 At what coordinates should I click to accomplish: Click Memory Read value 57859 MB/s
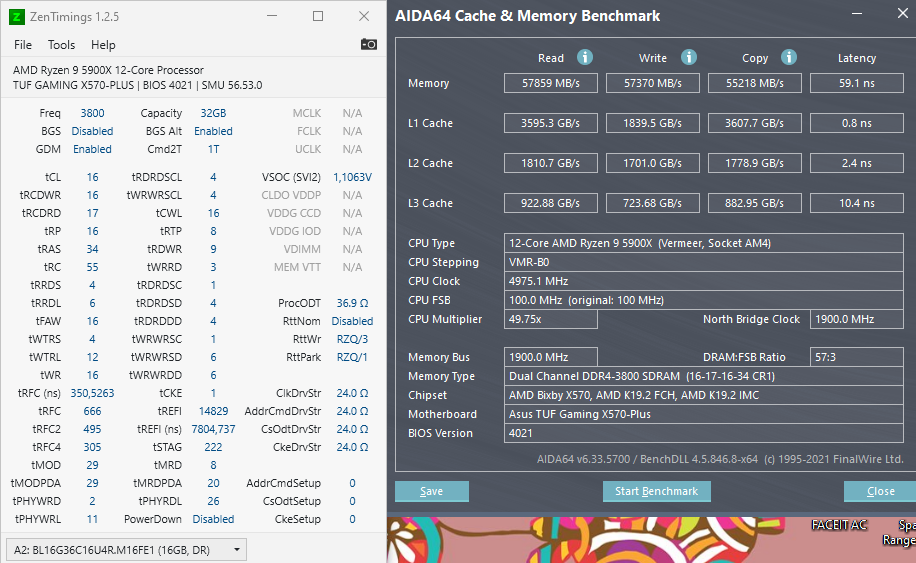pos(551,83)
